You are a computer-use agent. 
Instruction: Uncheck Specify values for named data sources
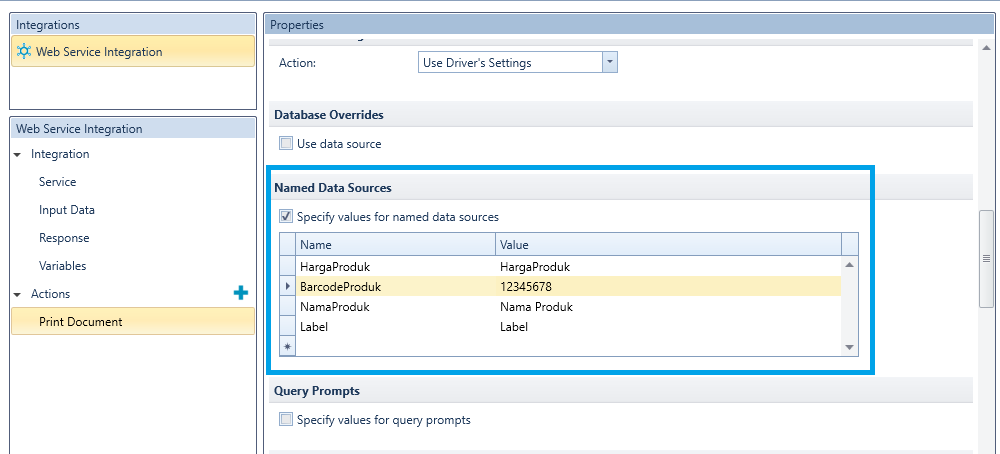286,217
